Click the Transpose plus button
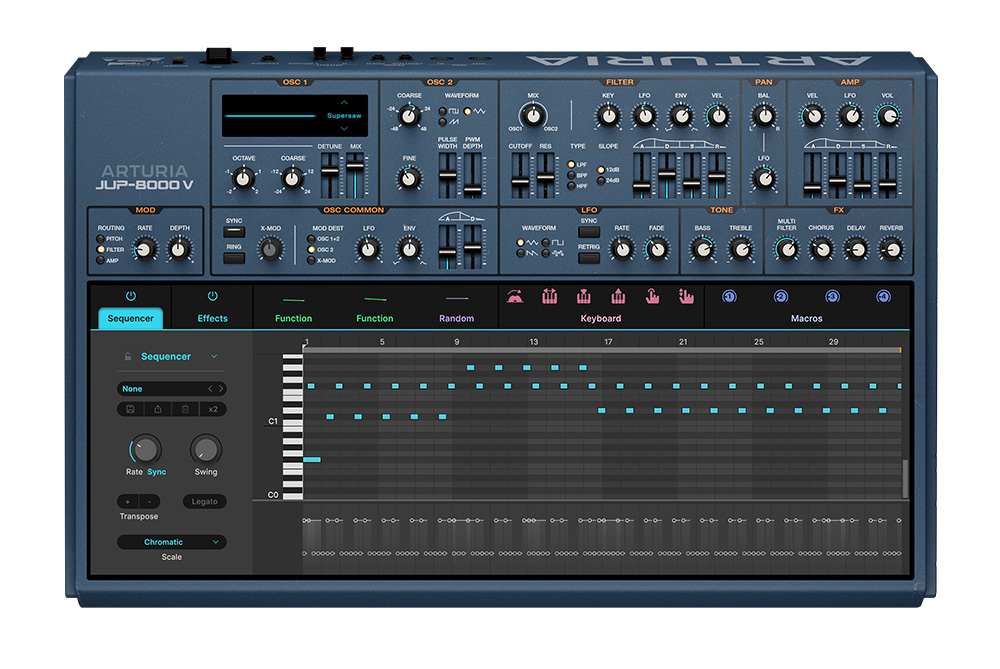Screen dimensions: 1000x669 click(x=128, y=502)
